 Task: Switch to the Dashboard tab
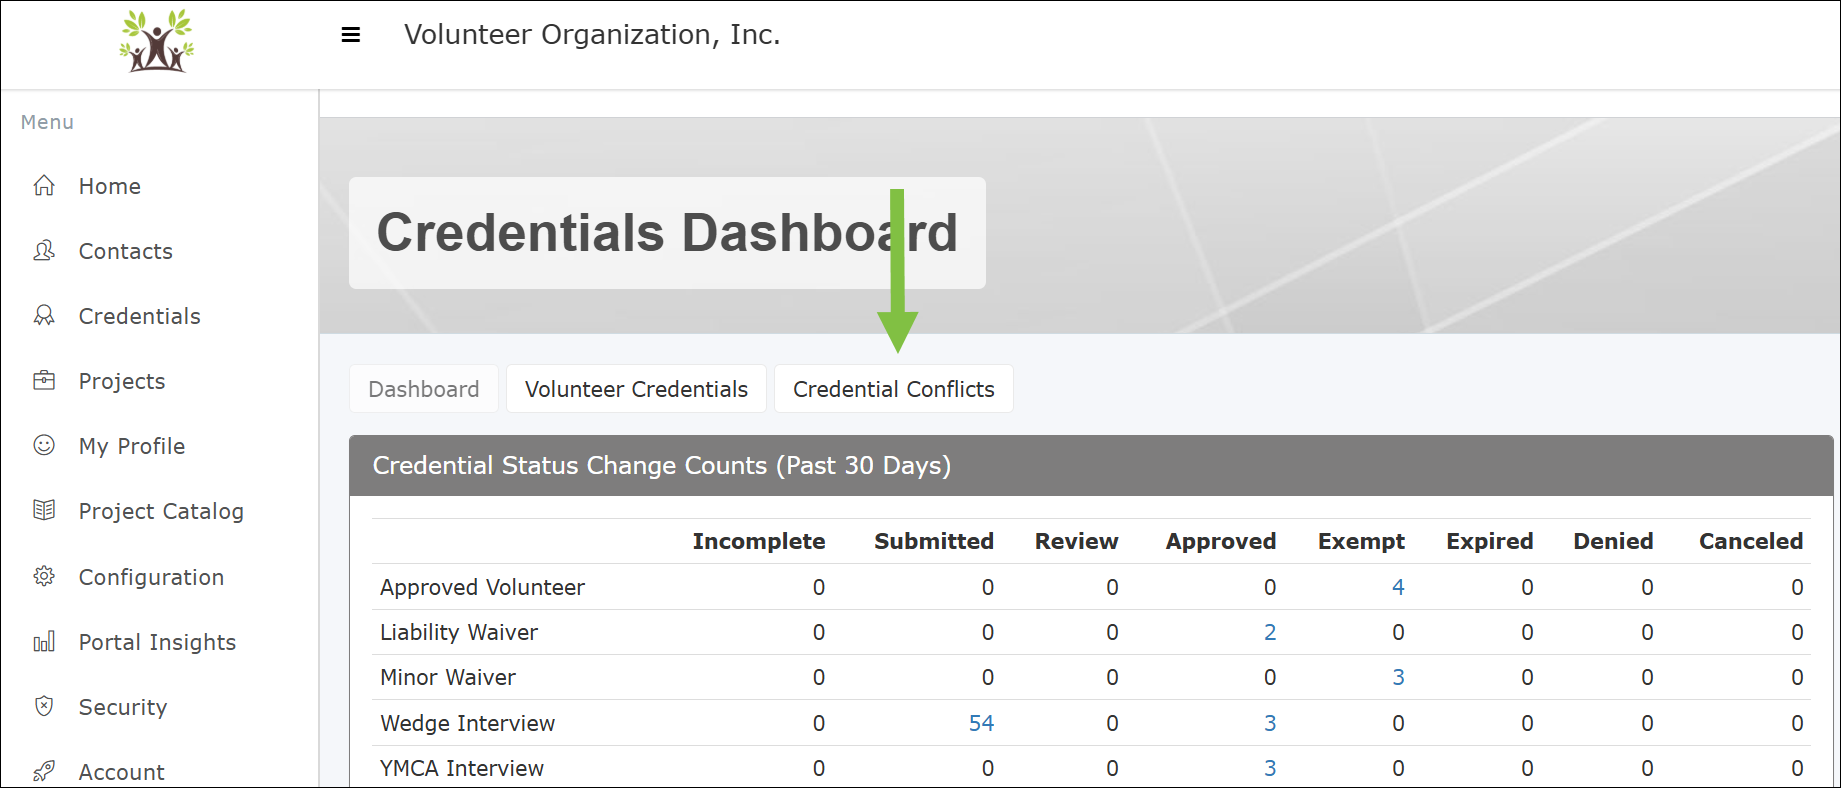coord(424,389)
